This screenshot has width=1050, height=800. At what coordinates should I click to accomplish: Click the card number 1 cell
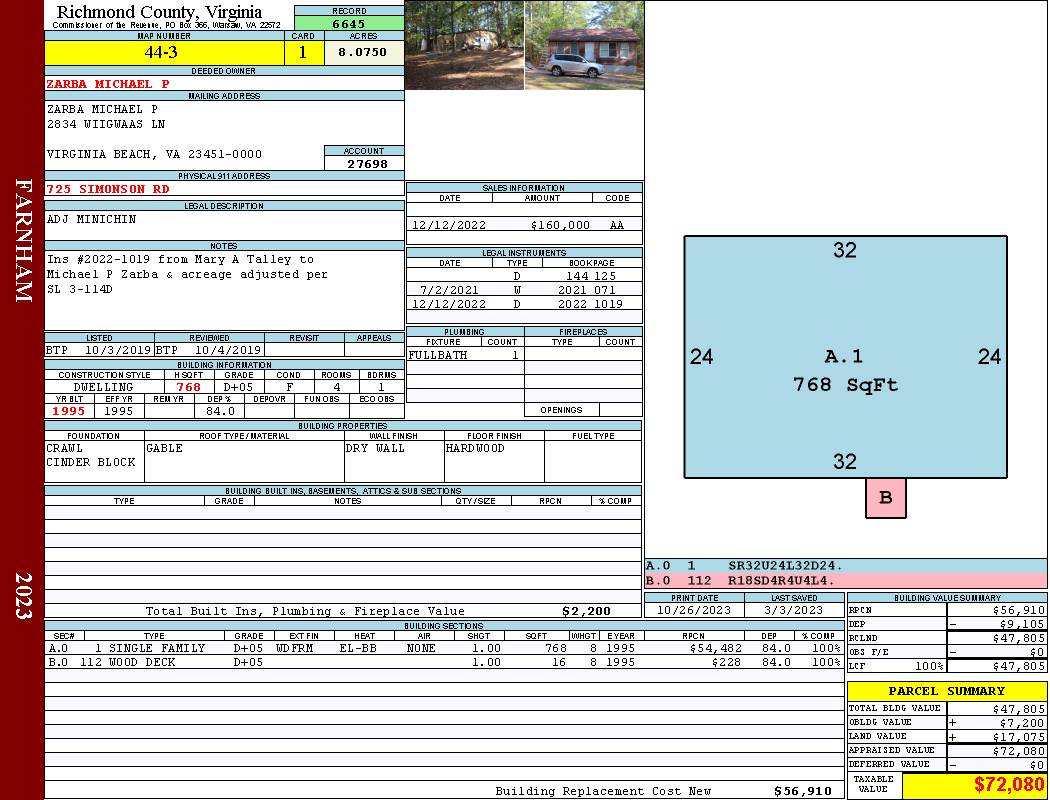[303, 52]
